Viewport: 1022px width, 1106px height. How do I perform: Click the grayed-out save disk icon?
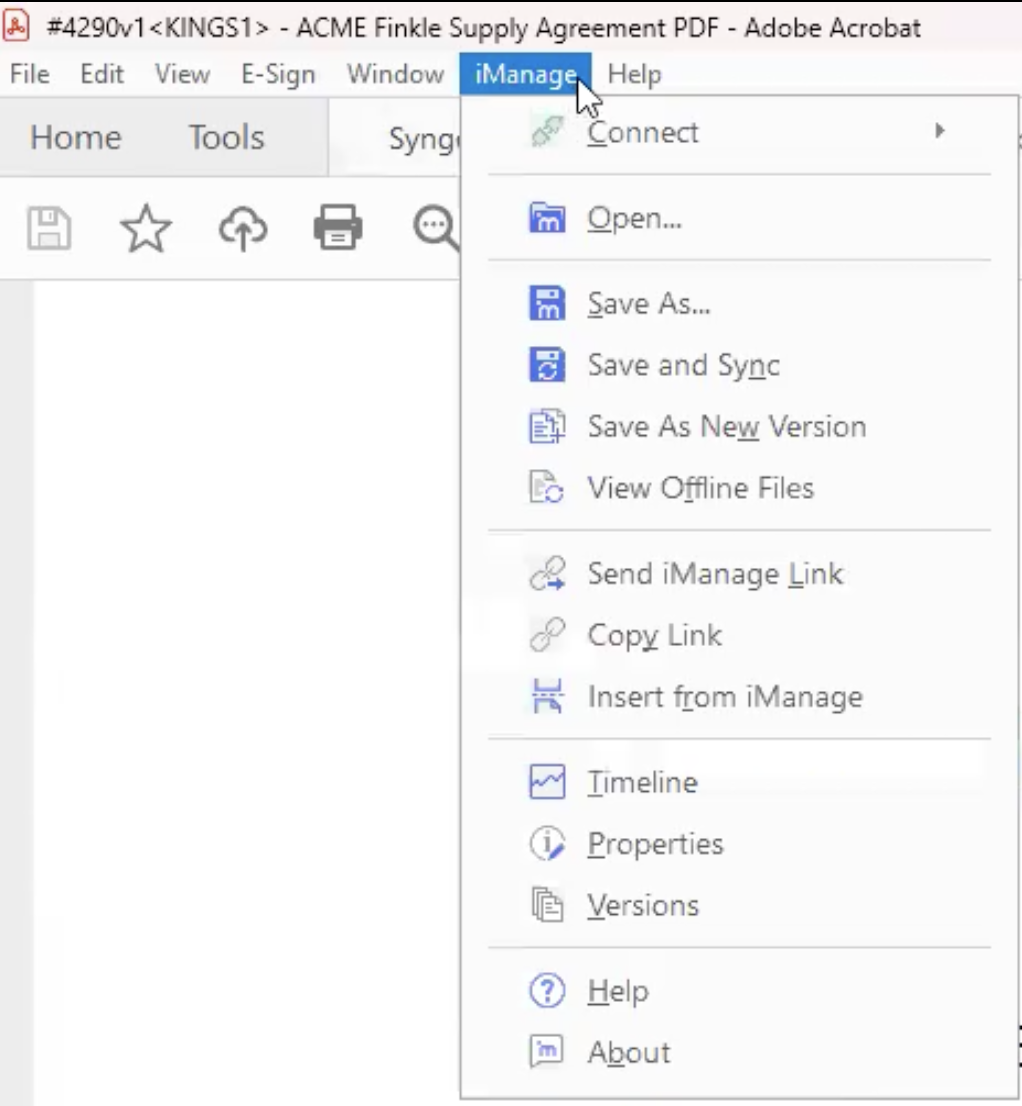[49, 228]
